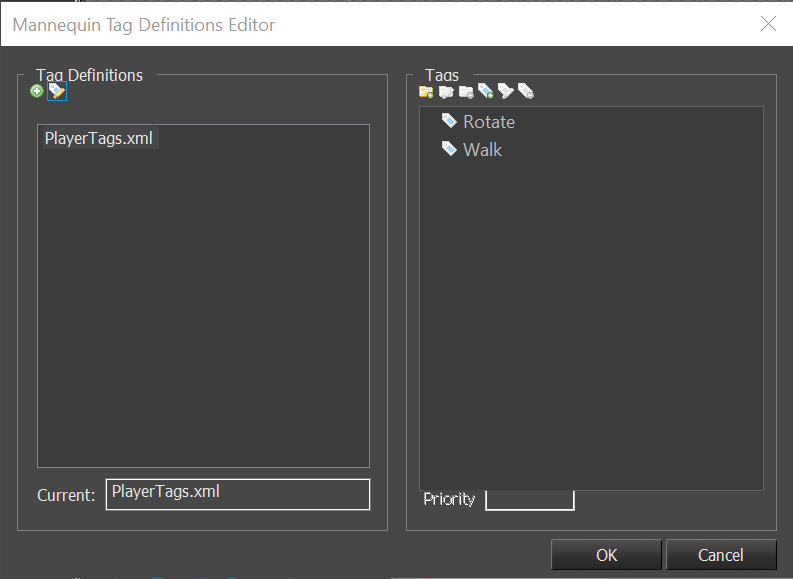The height and width of the screenshot is (579, 793).
Task: Click the Delete Tag icon with minus
Action: pos(526,92)
